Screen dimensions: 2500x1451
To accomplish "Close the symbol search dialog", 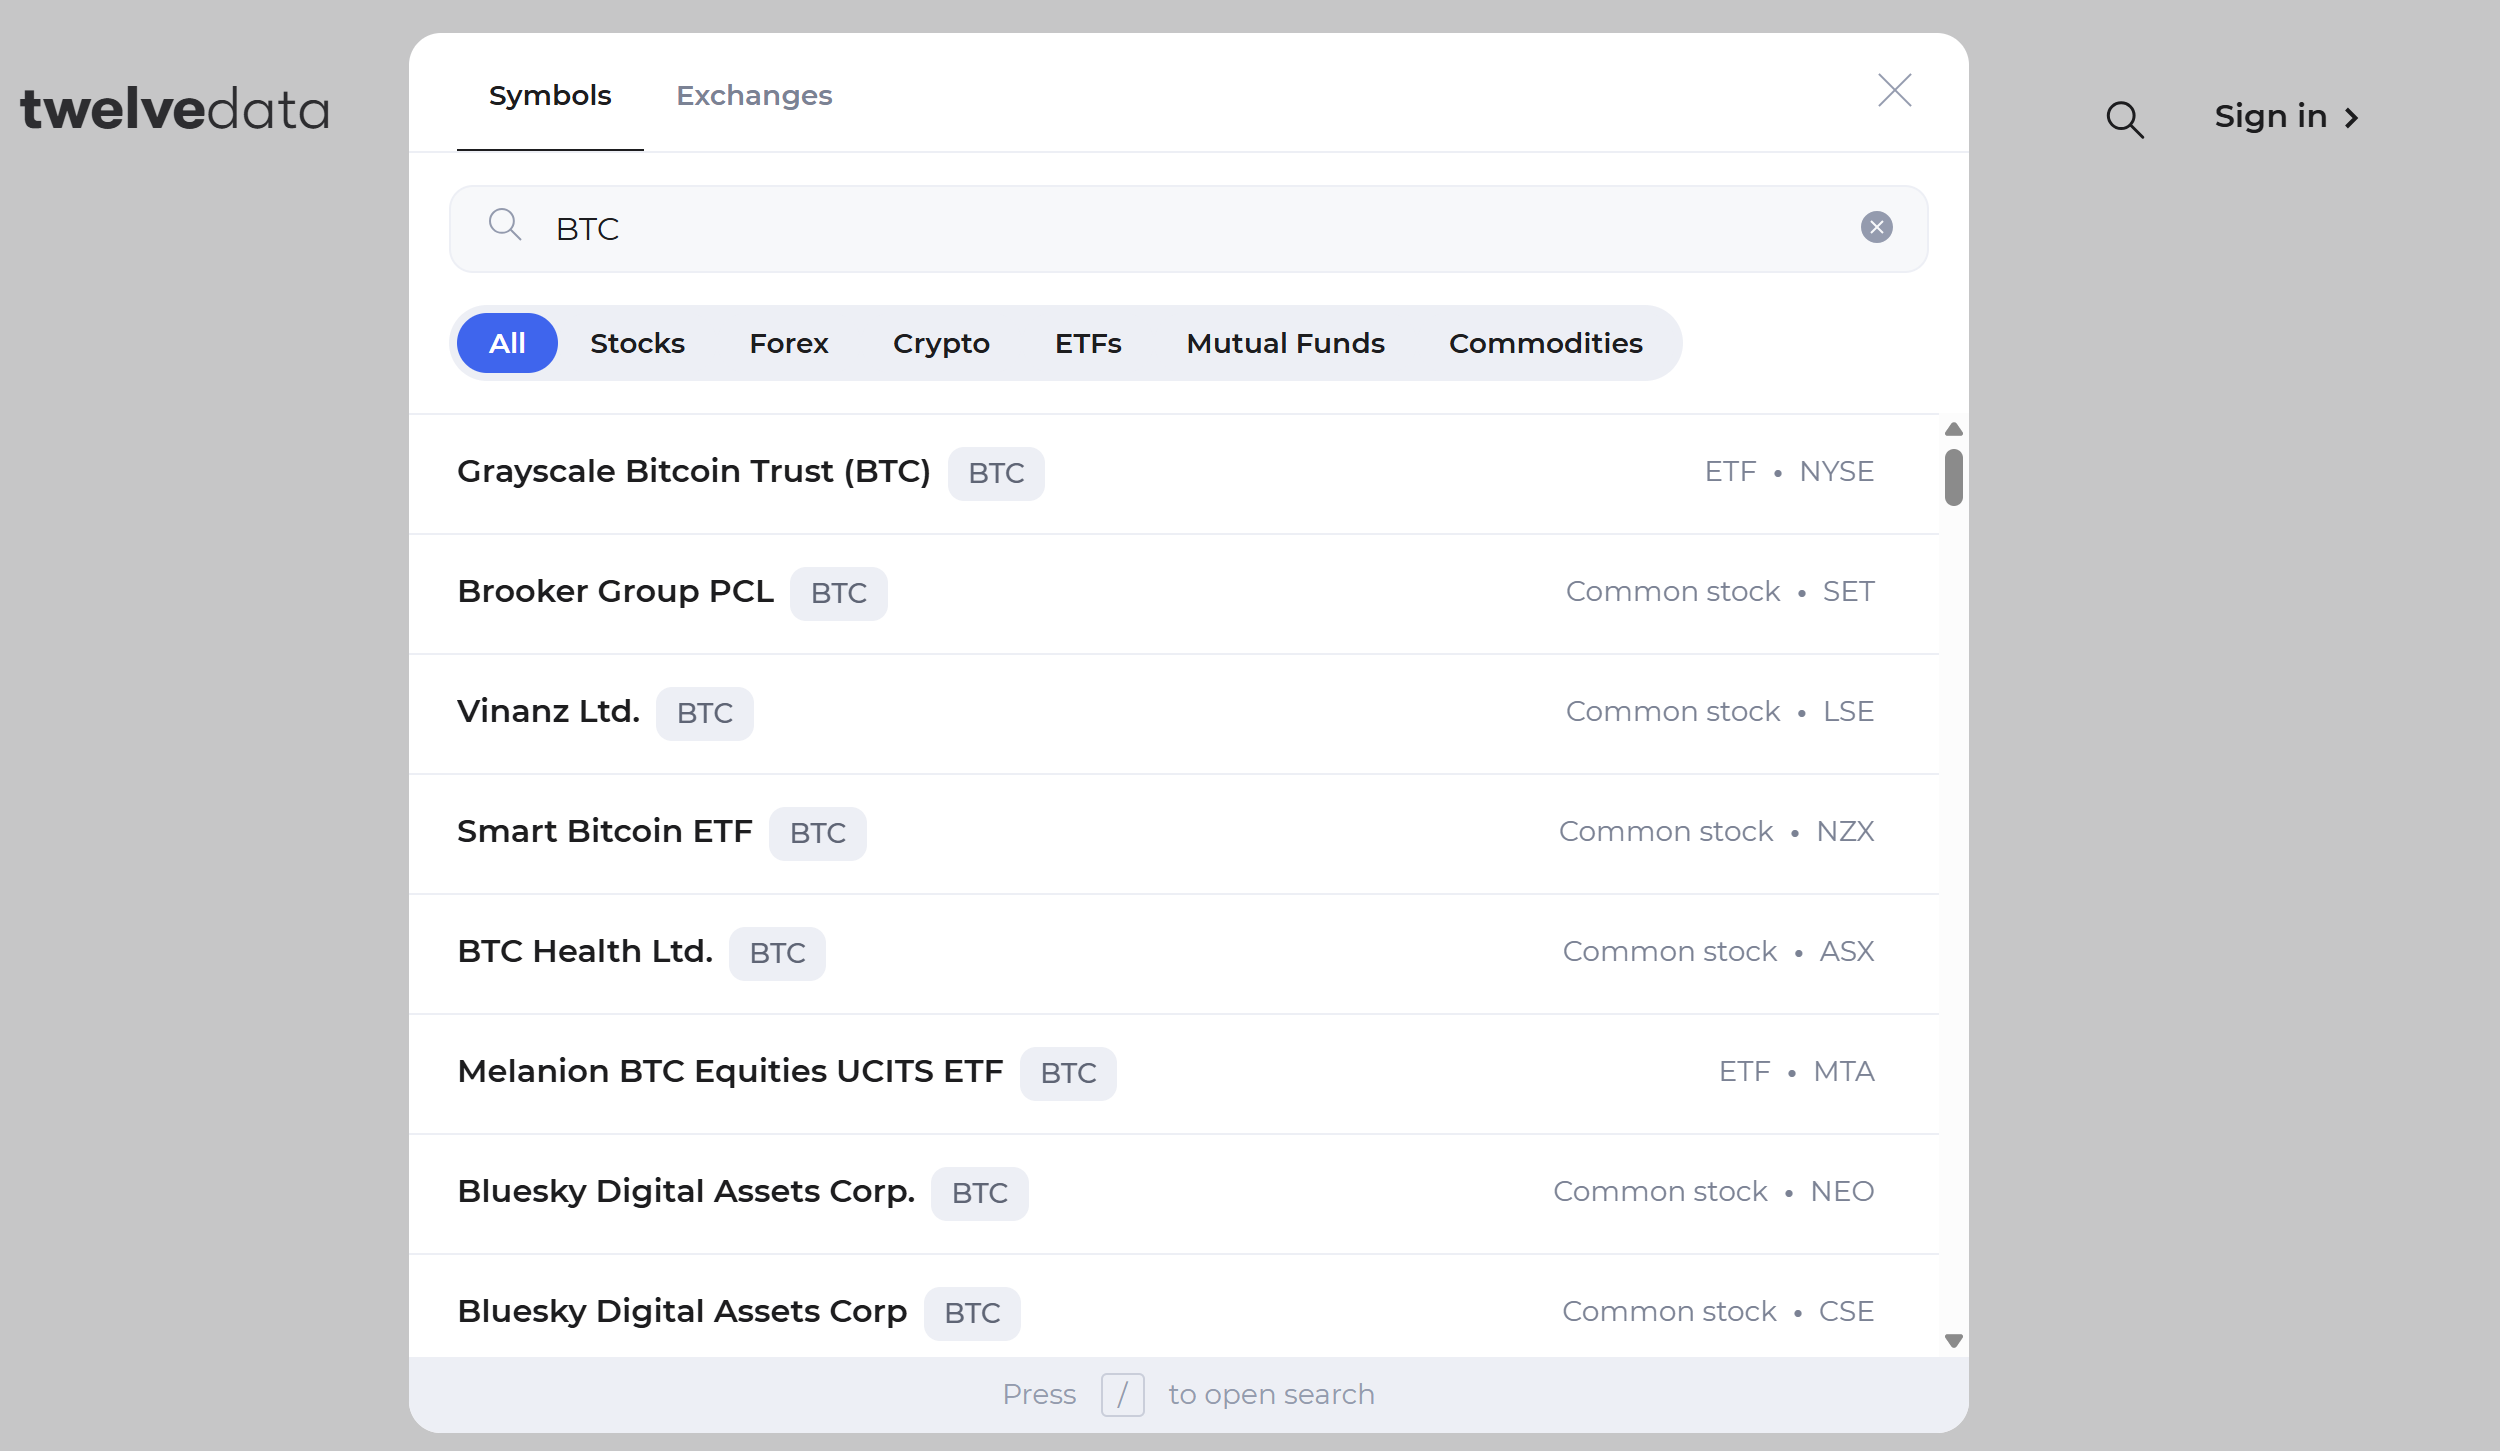I will (x=1894, y=91).
